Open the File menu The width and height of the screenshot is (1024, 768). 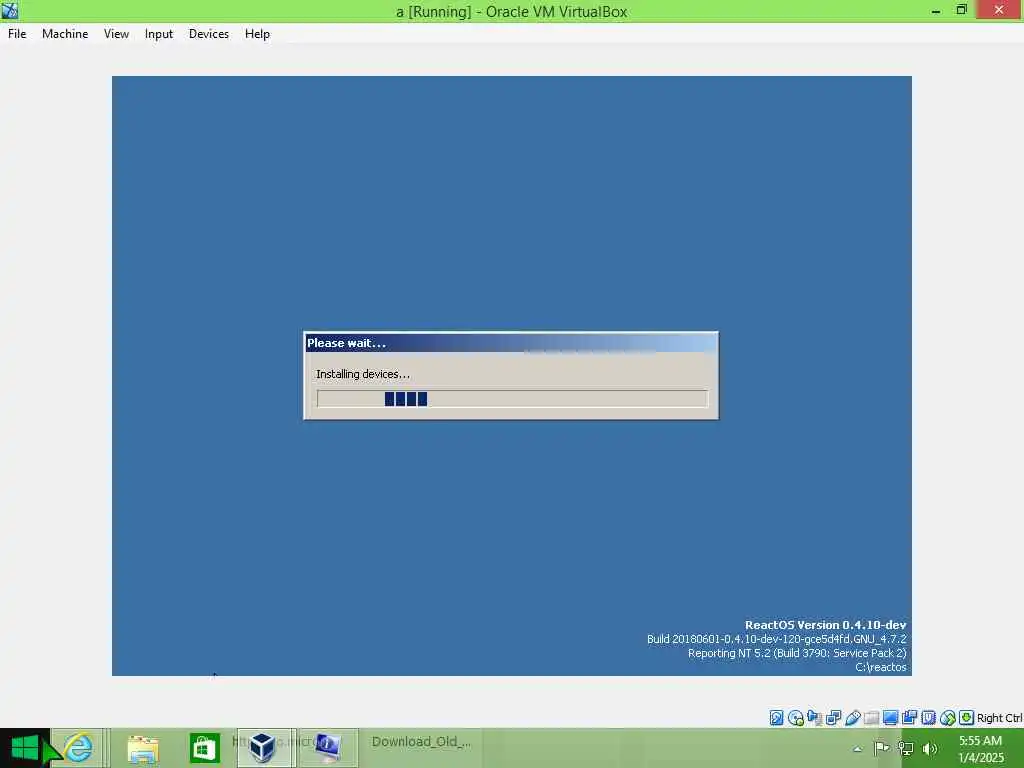(17, 34)
